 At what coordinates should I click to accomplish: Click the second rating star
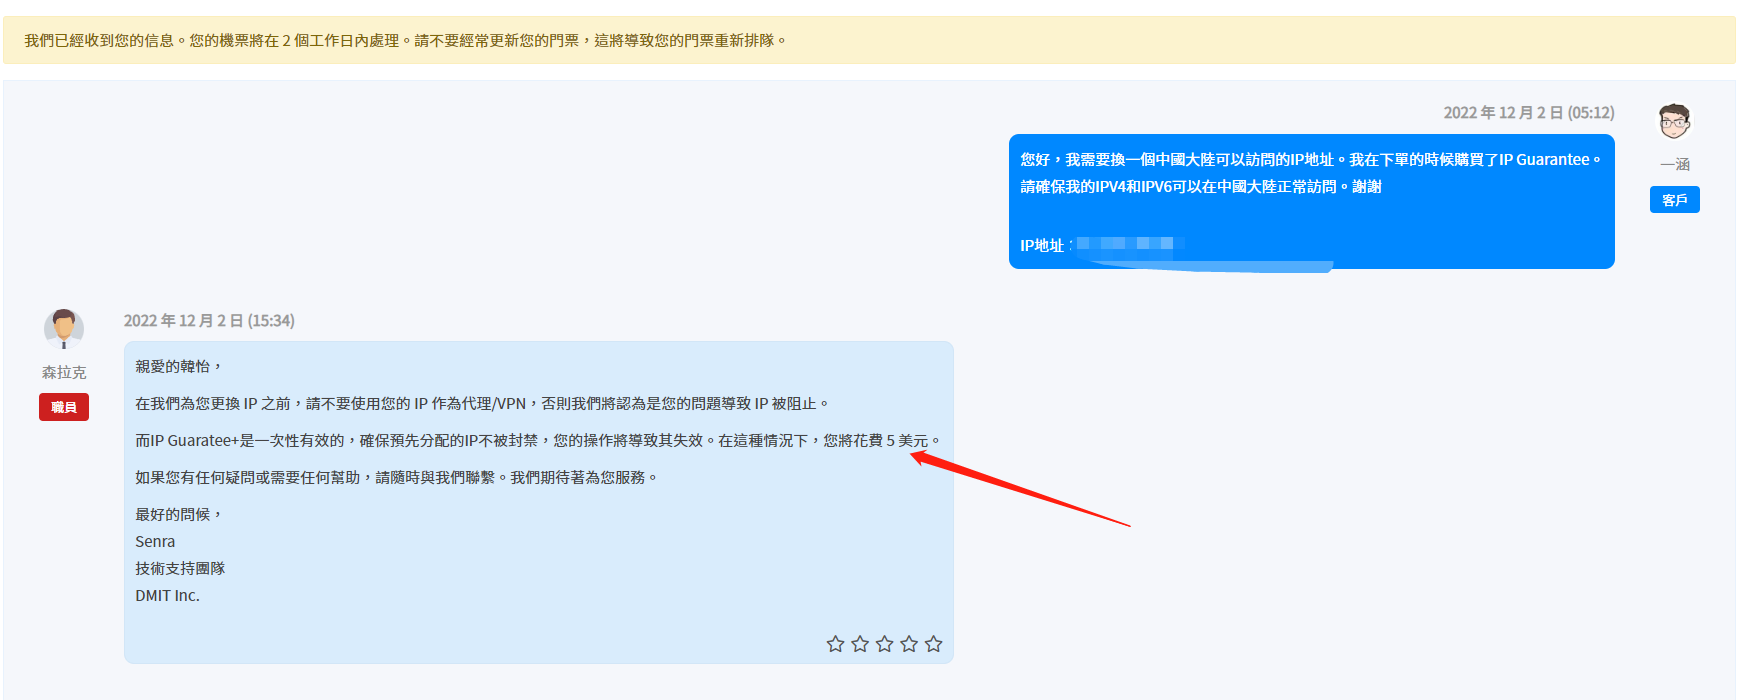pyautogui.click(x=860, y=644)
